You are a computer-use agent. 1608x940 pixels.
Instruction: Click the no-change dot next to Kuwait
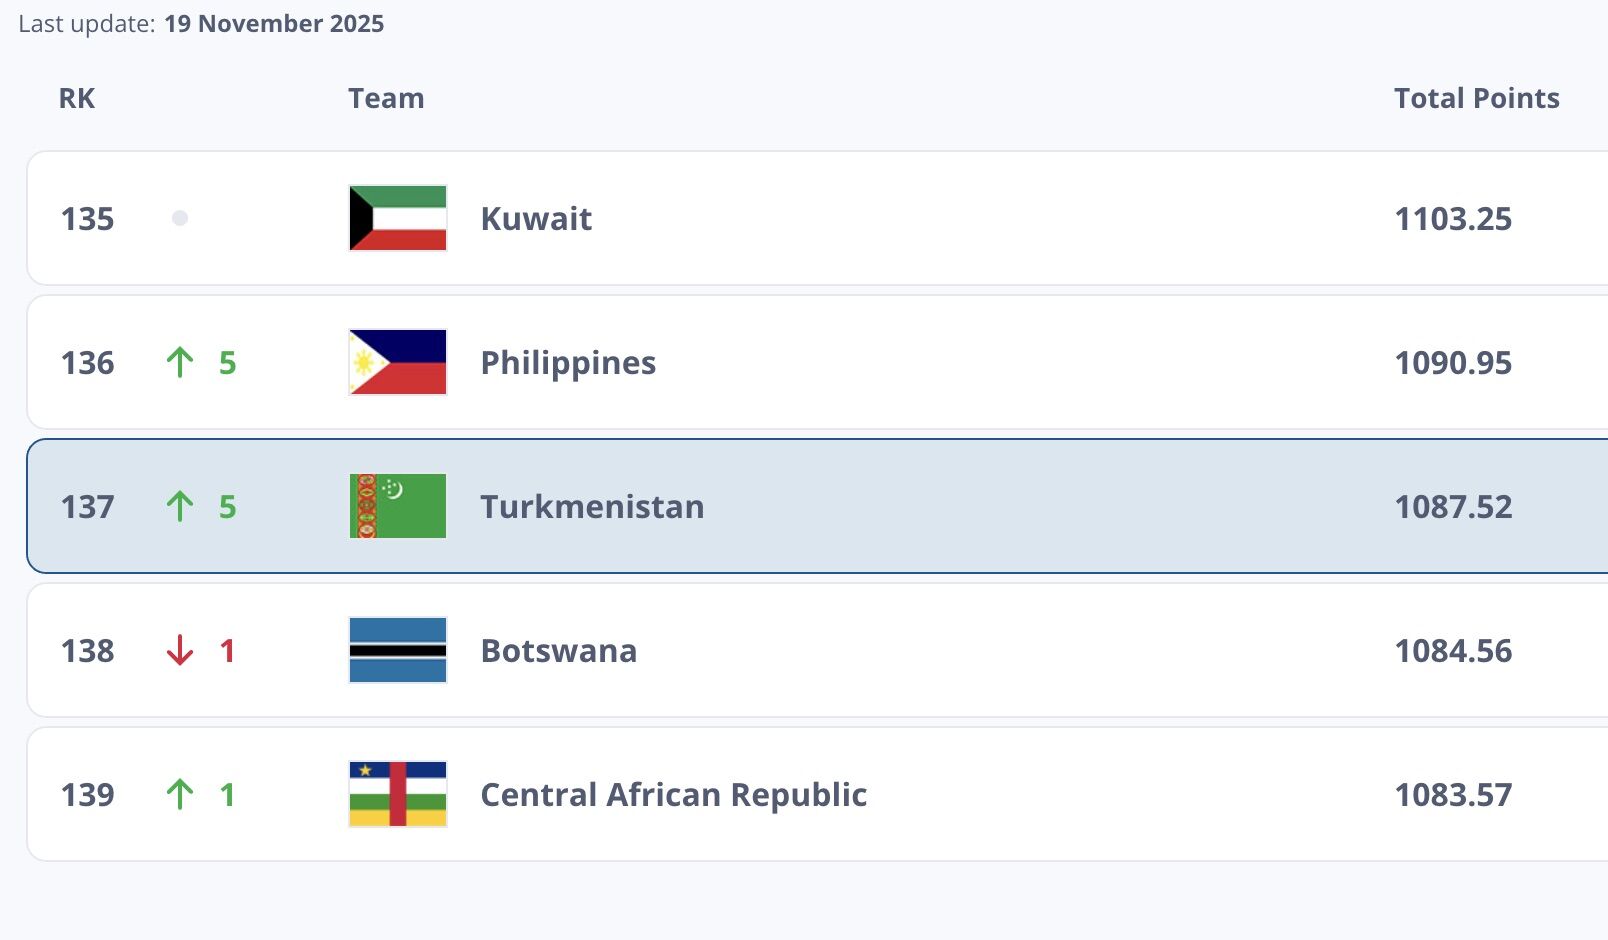pos(180,218)
